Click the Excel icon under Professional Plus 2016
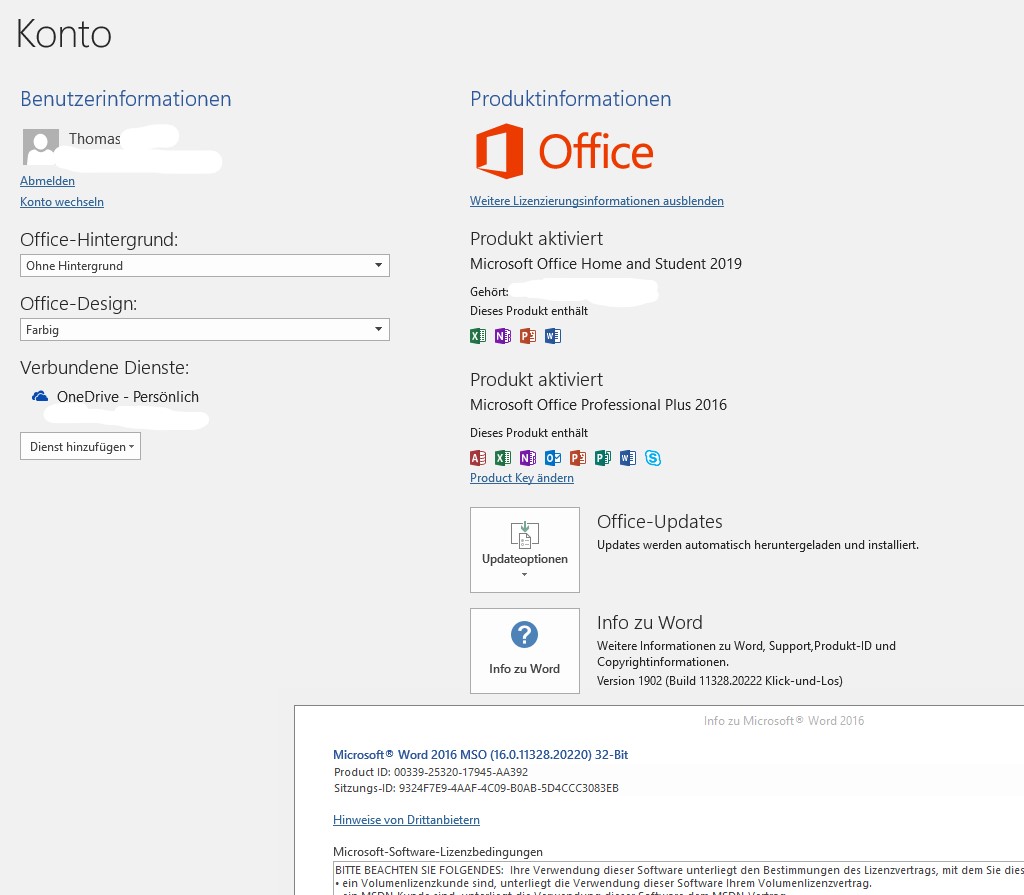Viewport: 1024px width, 895px height. tap(503, 458)
